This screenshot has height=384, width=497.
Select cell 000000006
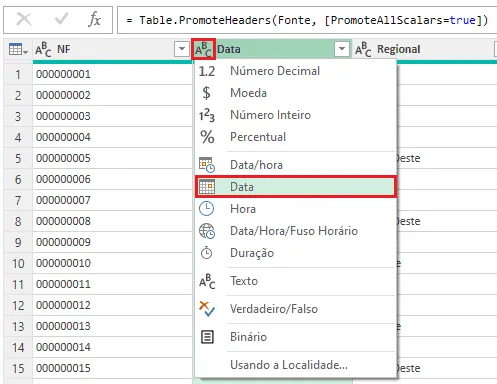[113, 179]
